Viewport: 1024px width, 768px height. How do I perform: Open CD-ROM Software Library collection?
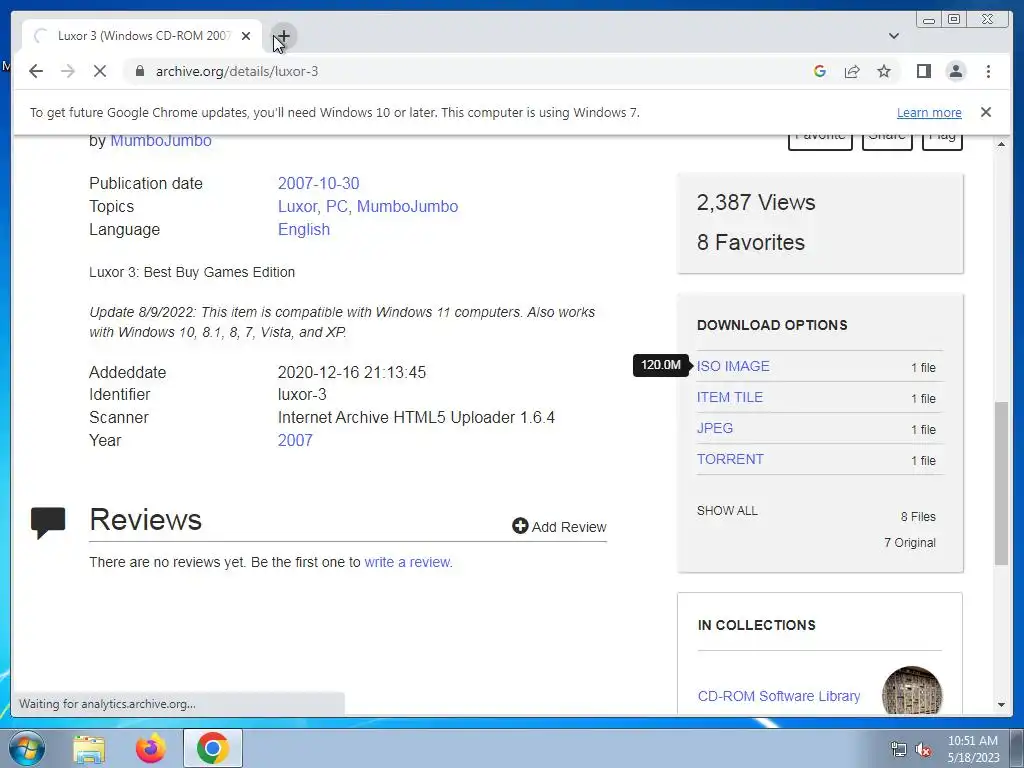(x=778, y=696)
